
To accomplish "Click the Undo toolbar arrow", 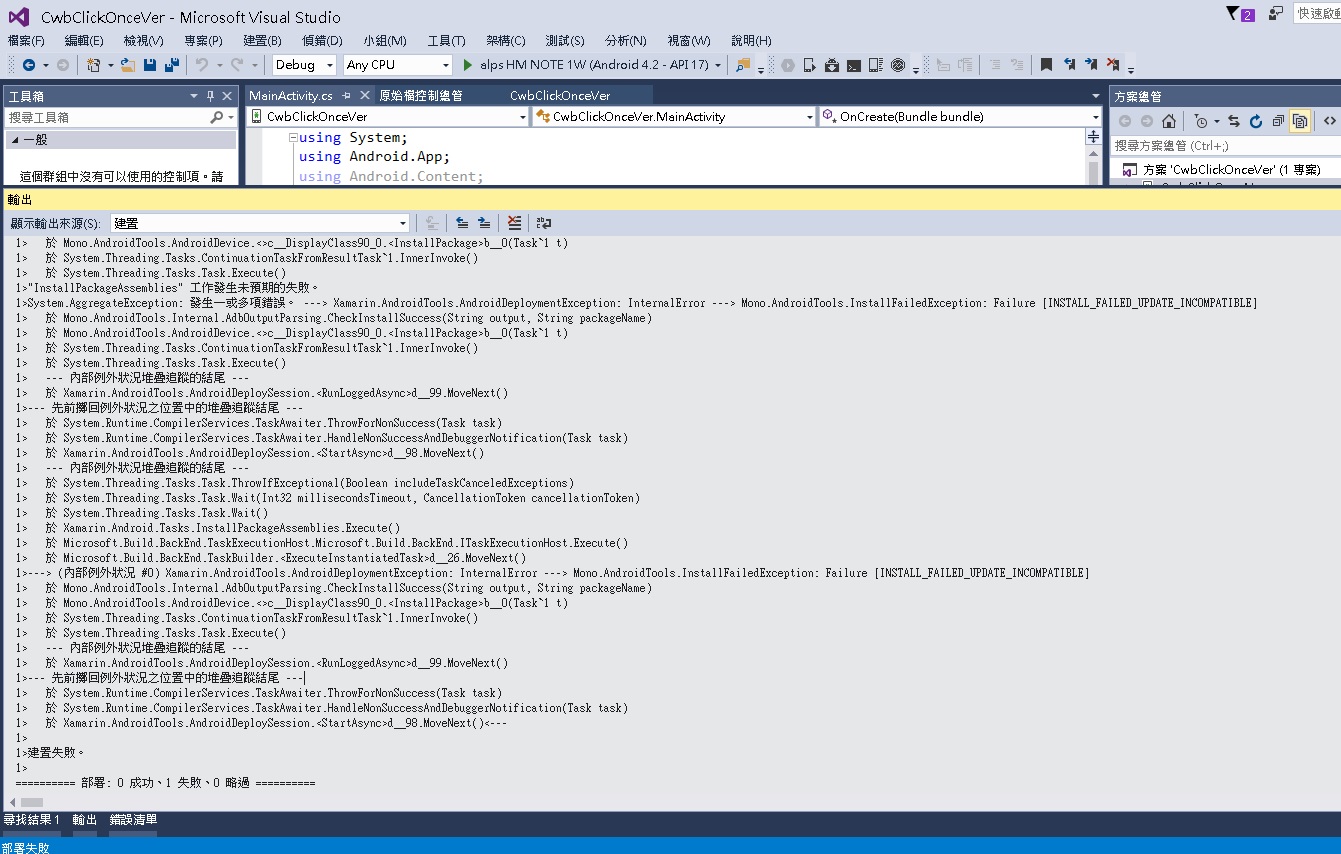I will click(202, 65).
